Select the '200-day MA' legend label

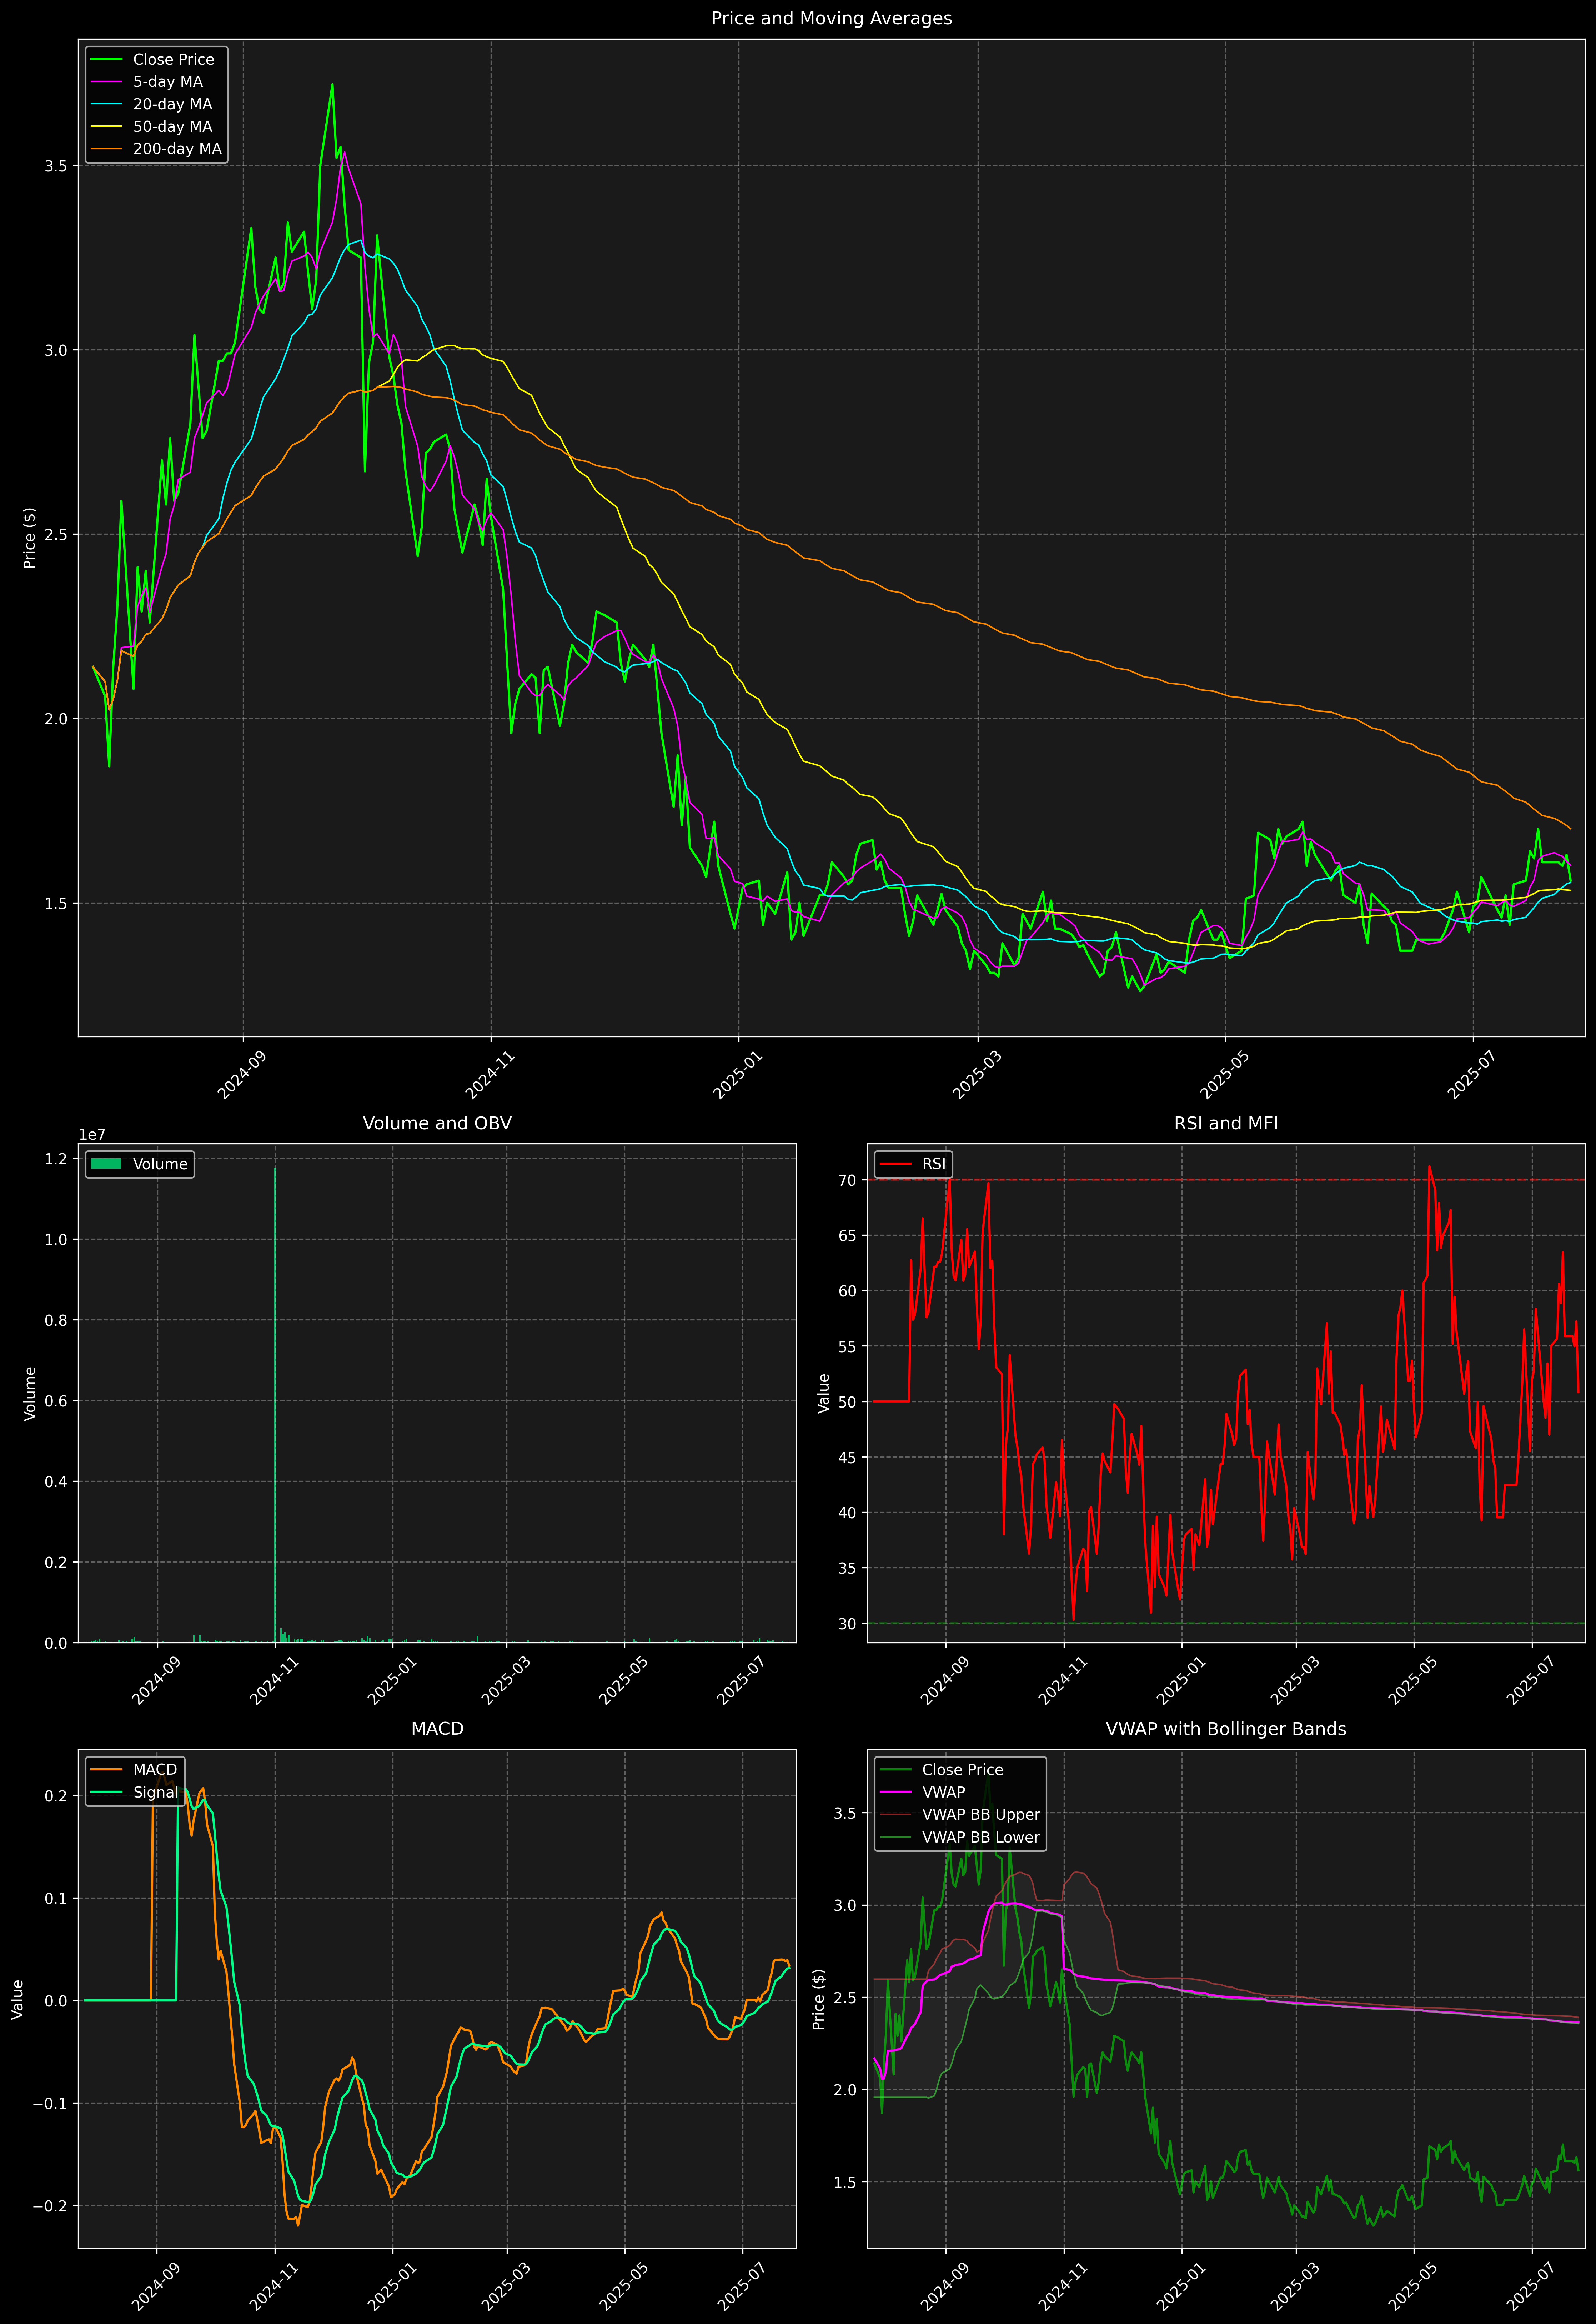pos(177,149)
